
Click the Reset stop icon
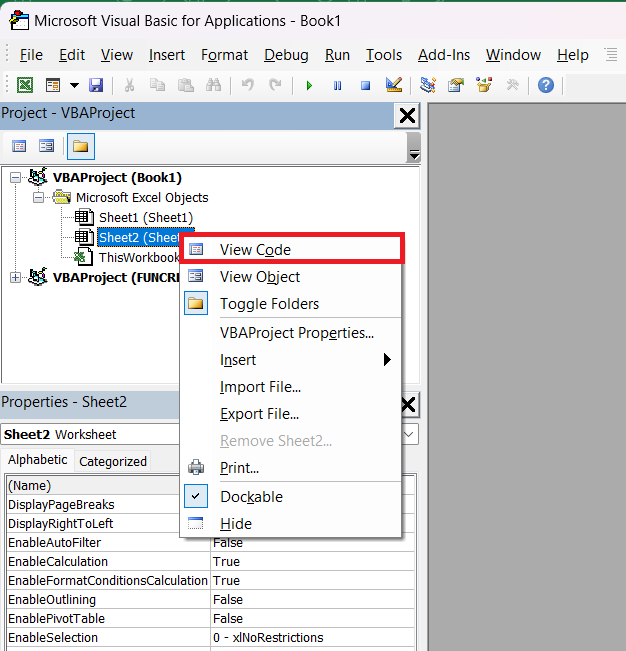pos(365,86)
